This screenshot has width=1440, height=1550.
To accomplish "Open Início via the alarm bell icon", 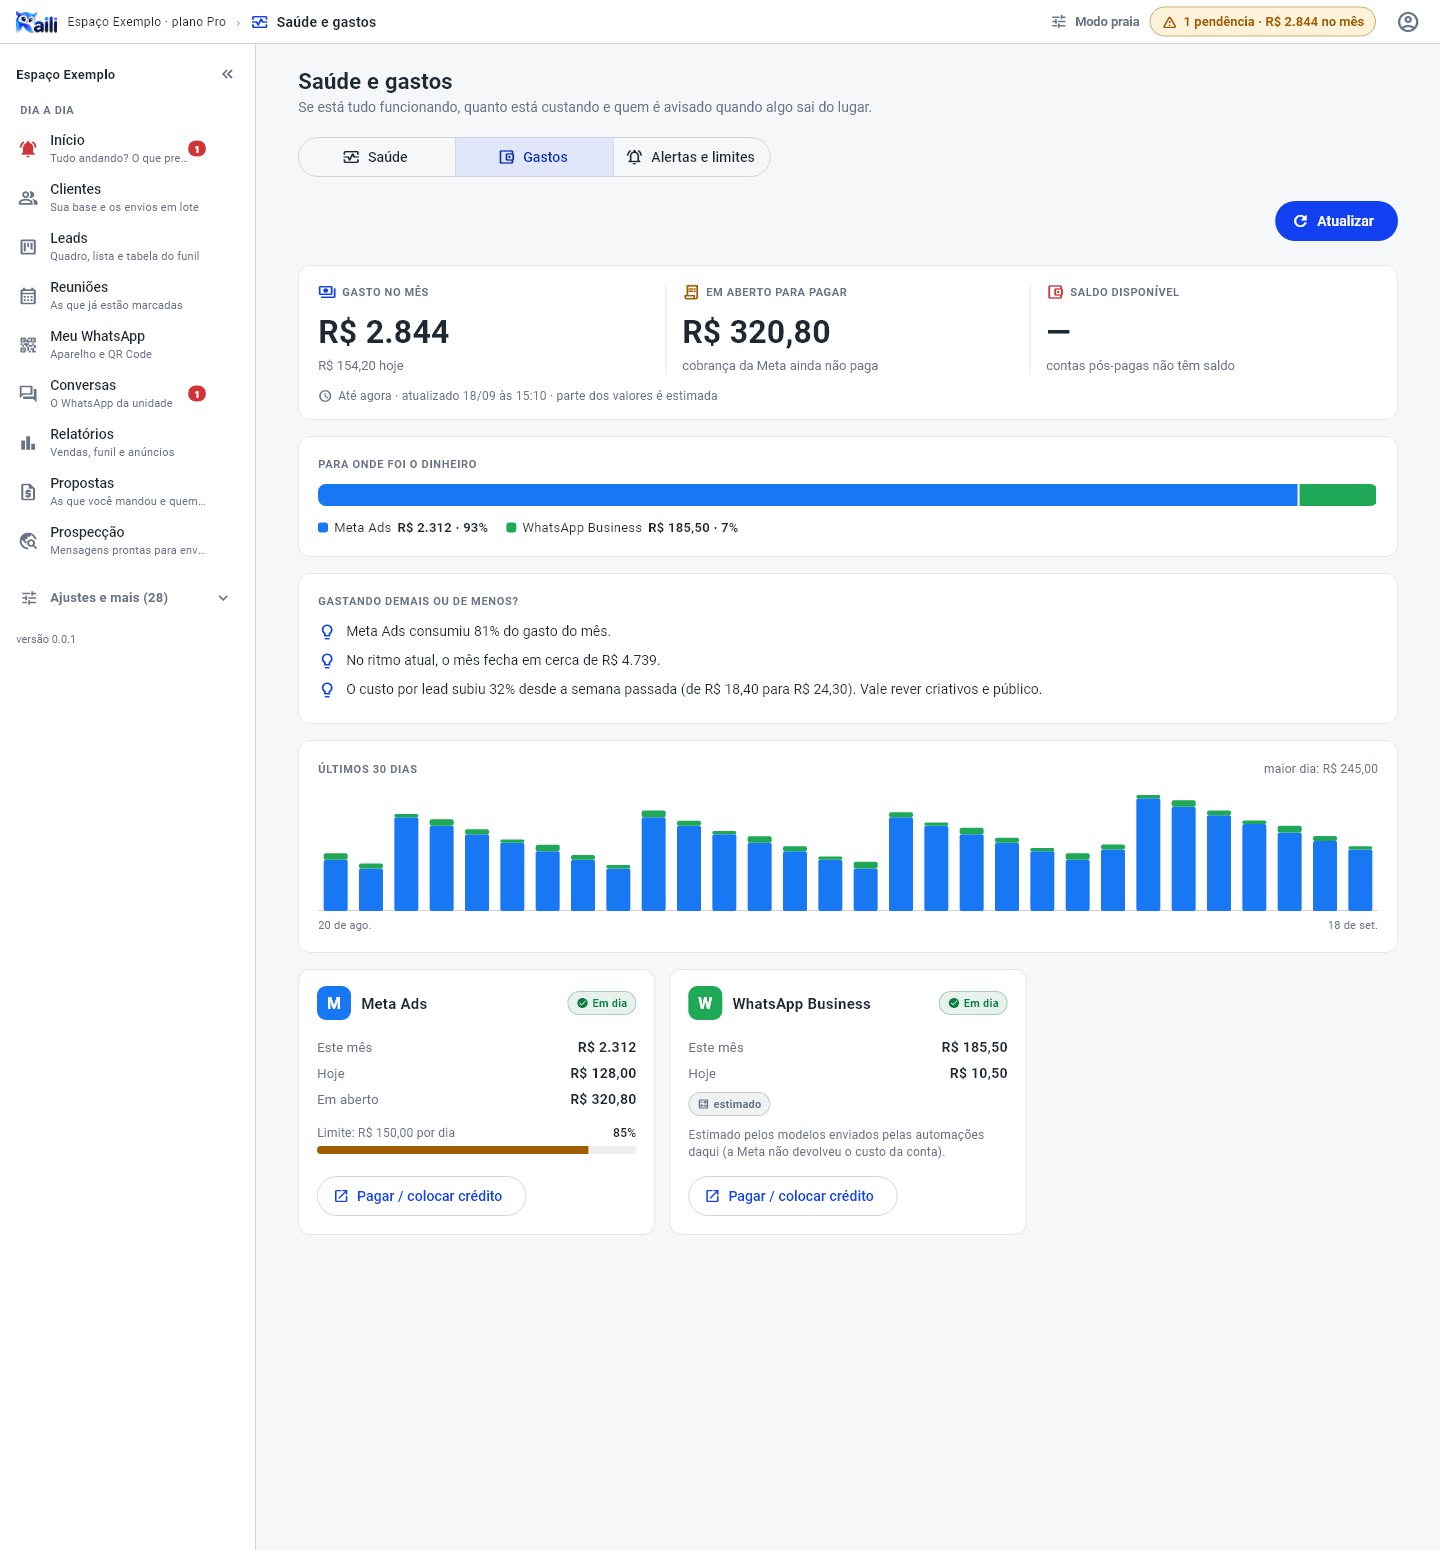I will click(x=28, y=149).
